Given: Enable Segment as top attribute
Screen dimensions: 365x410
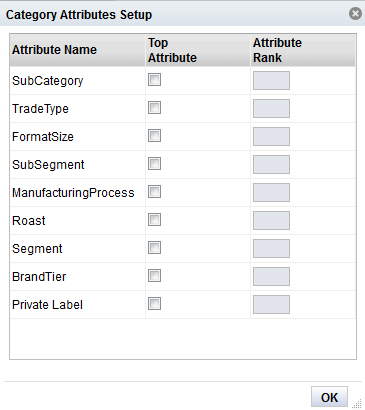Looking at the screenshot, I should [x=154, y=248].
